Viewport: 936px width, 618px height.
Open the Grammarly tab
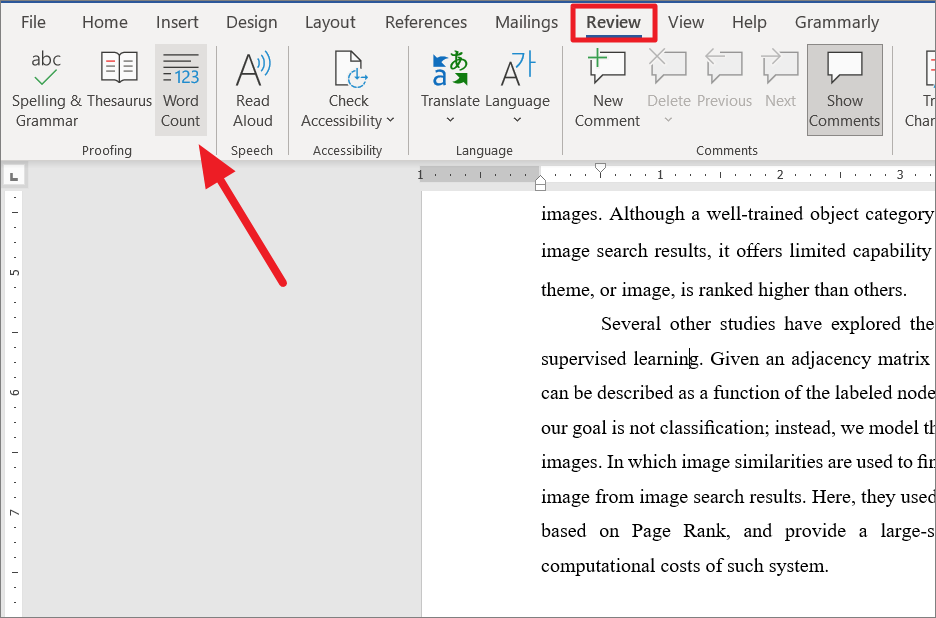(837, 22)
